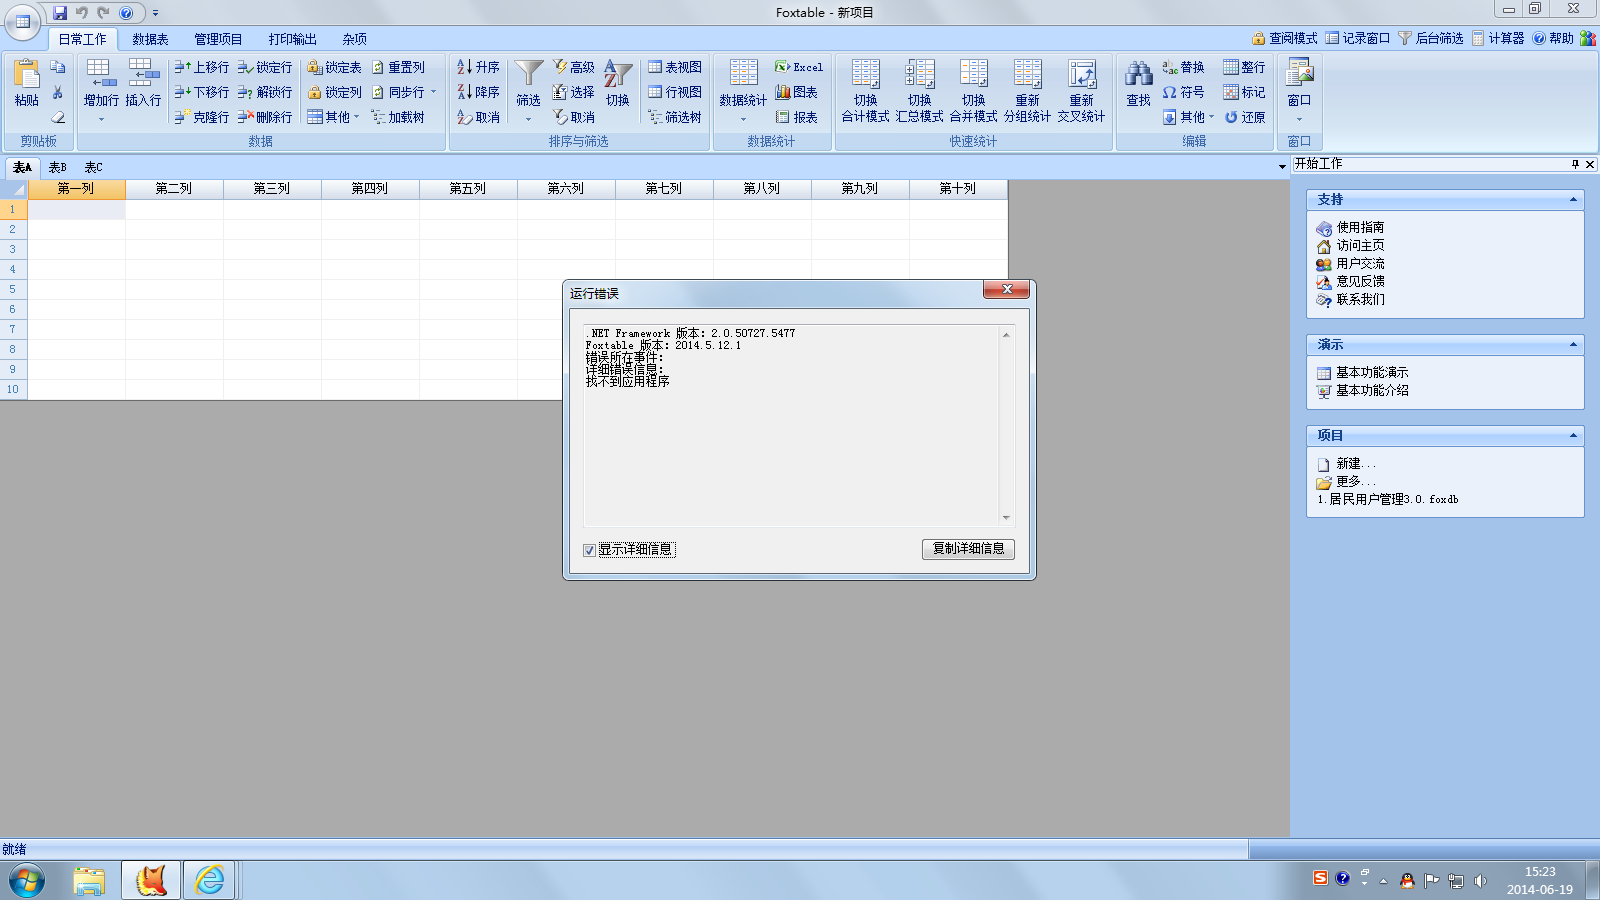The width and height of the screenshot is (1600, 900).
Task: Toggle 后台筛选 background filter
Action: 1431,38
